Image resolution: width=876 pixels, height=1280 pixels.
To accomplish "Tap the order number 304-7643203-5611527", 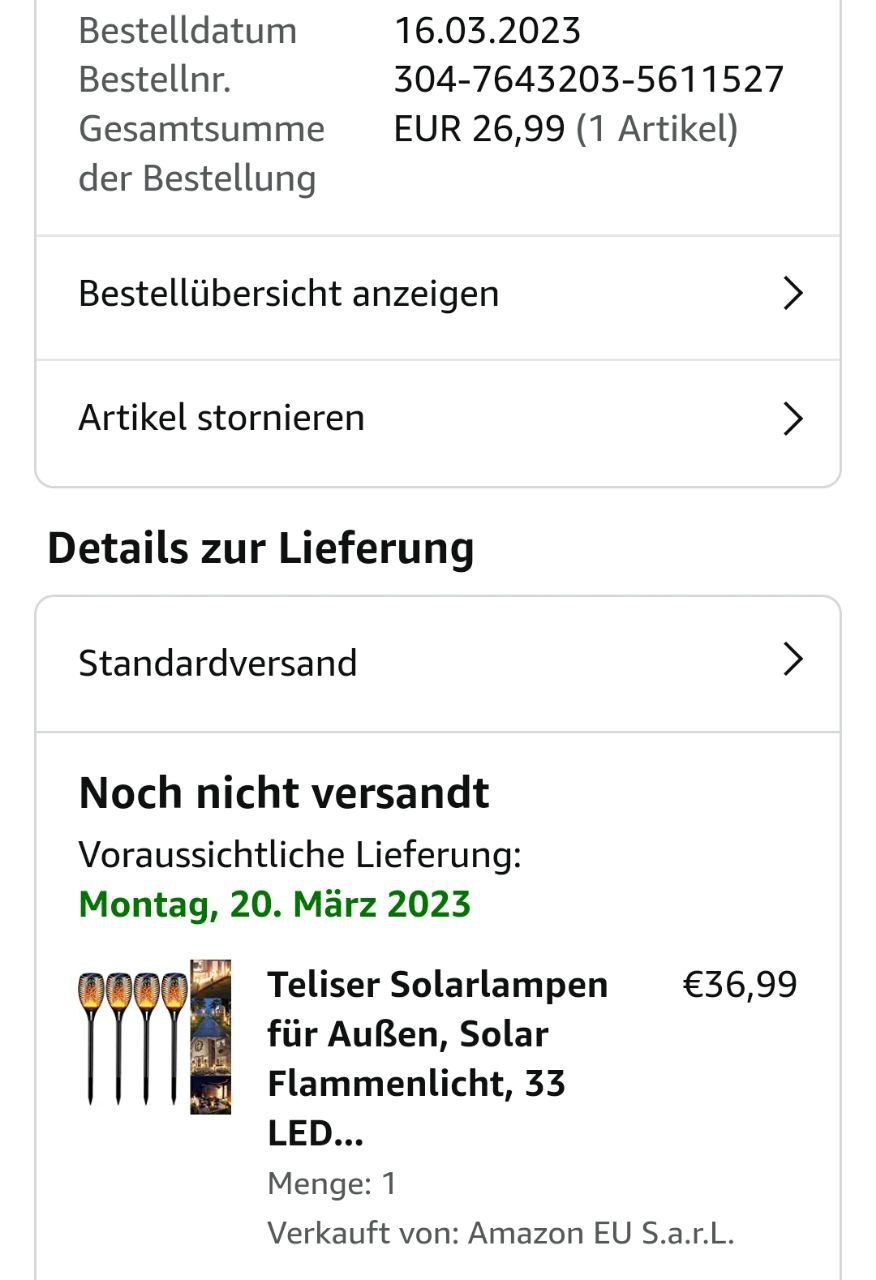I will [588, 80].
